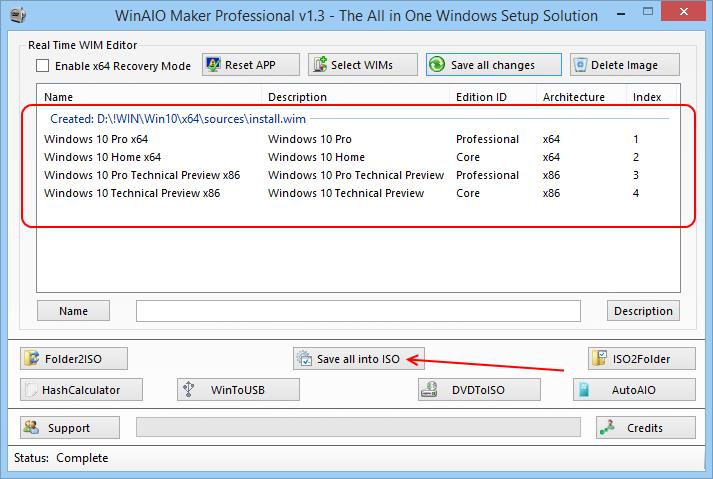Click the AutoAIO blue icon
Viewport: 713px width, 479px height.
(584, 390)
